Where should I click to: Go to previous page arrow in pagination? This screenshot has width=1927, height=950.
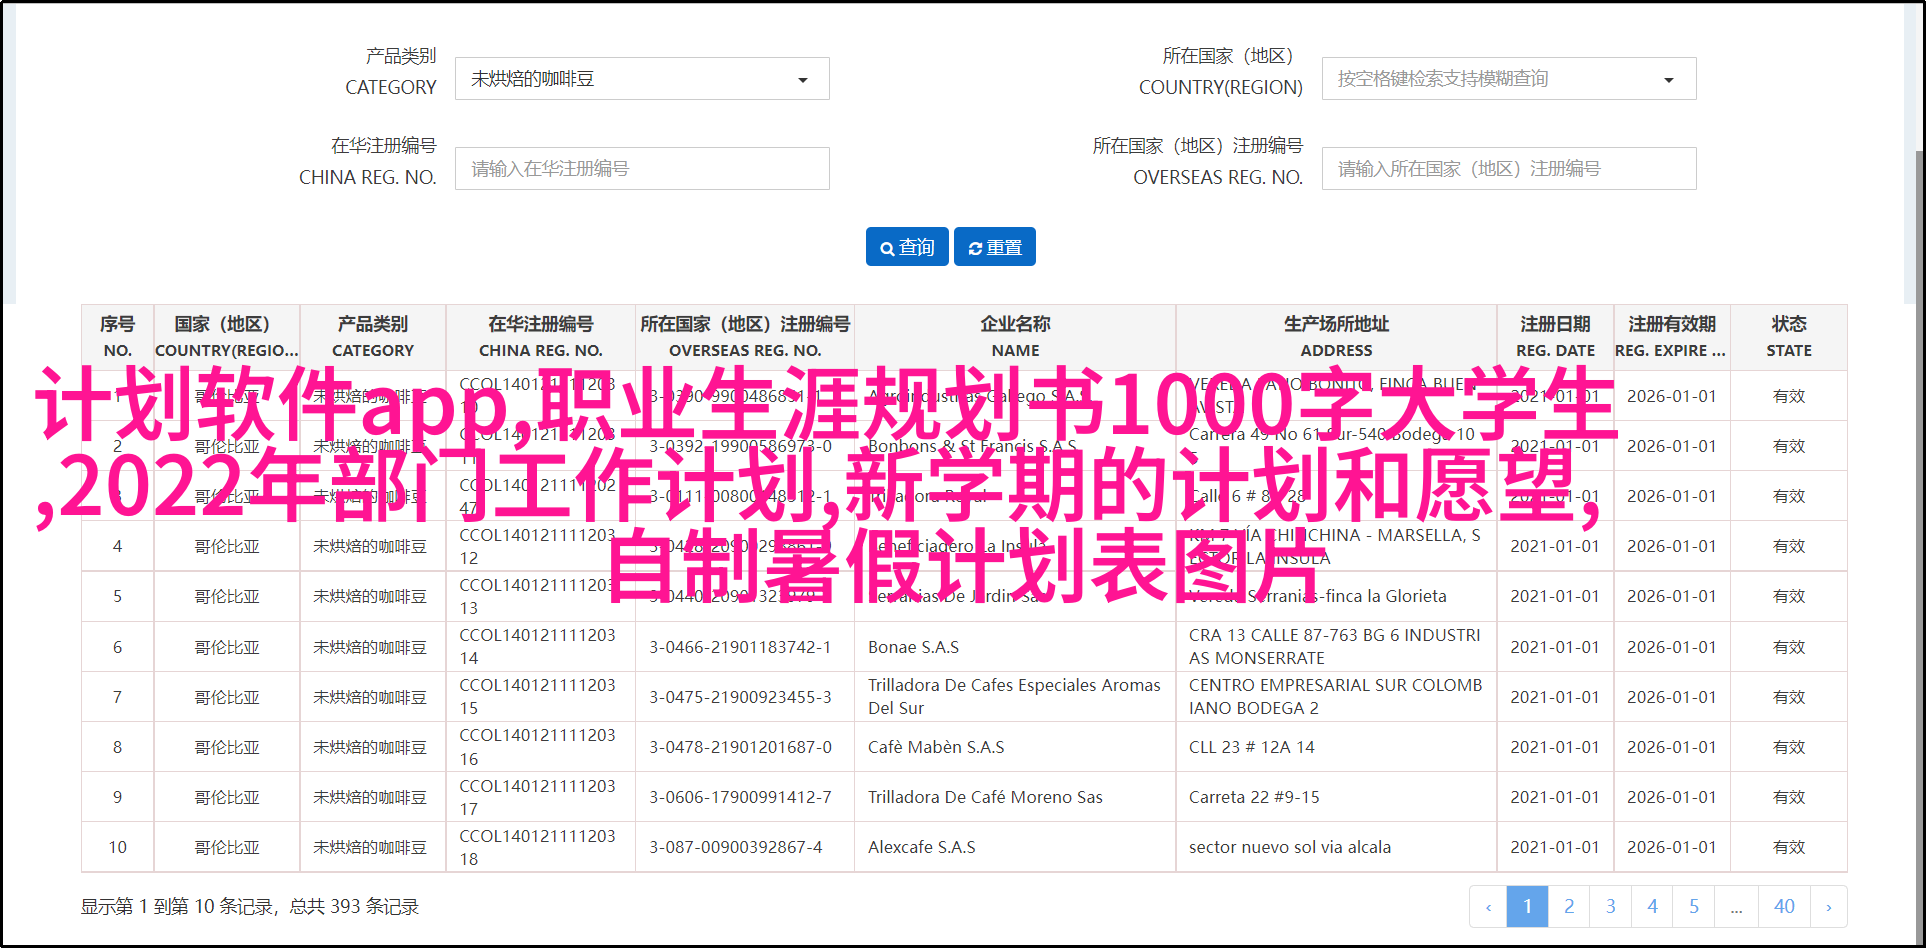point(1488,907)
